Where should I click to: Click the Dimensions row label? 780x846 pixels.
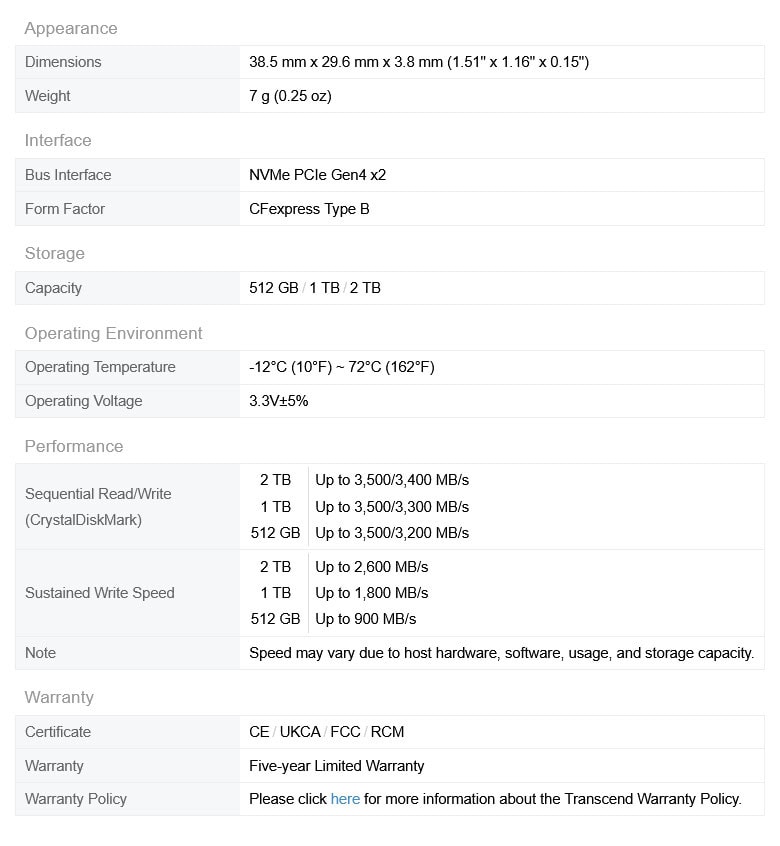63,62
